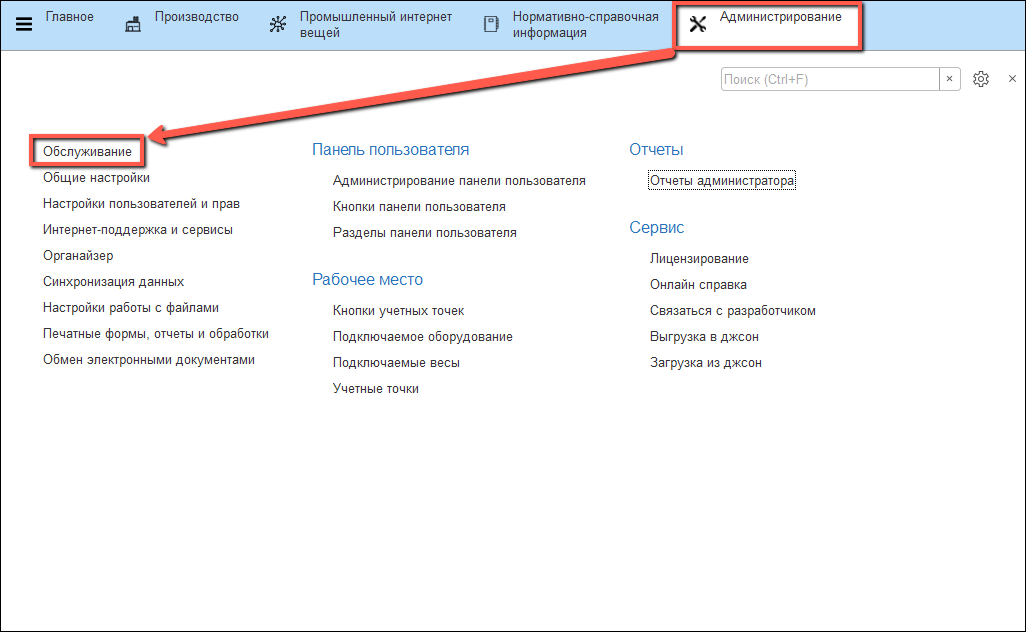Open Администрирование панели пользователя
This screenshot has width=1026, height=632.
click(459, 181)
